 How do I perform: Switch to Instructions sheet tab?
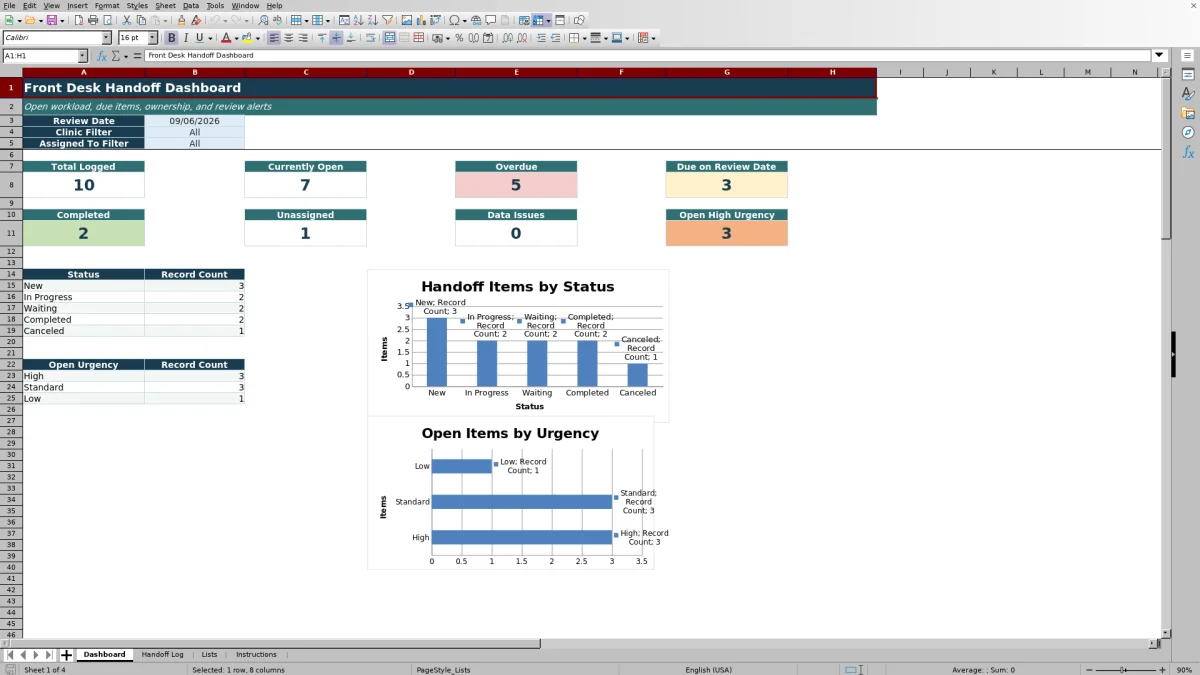pos(256,655)
